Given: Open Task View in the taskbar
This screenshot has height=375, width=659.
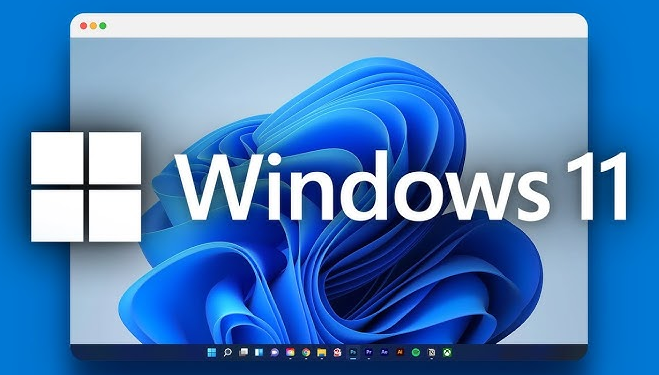Looking at the screenshot, I should (243, 352).
